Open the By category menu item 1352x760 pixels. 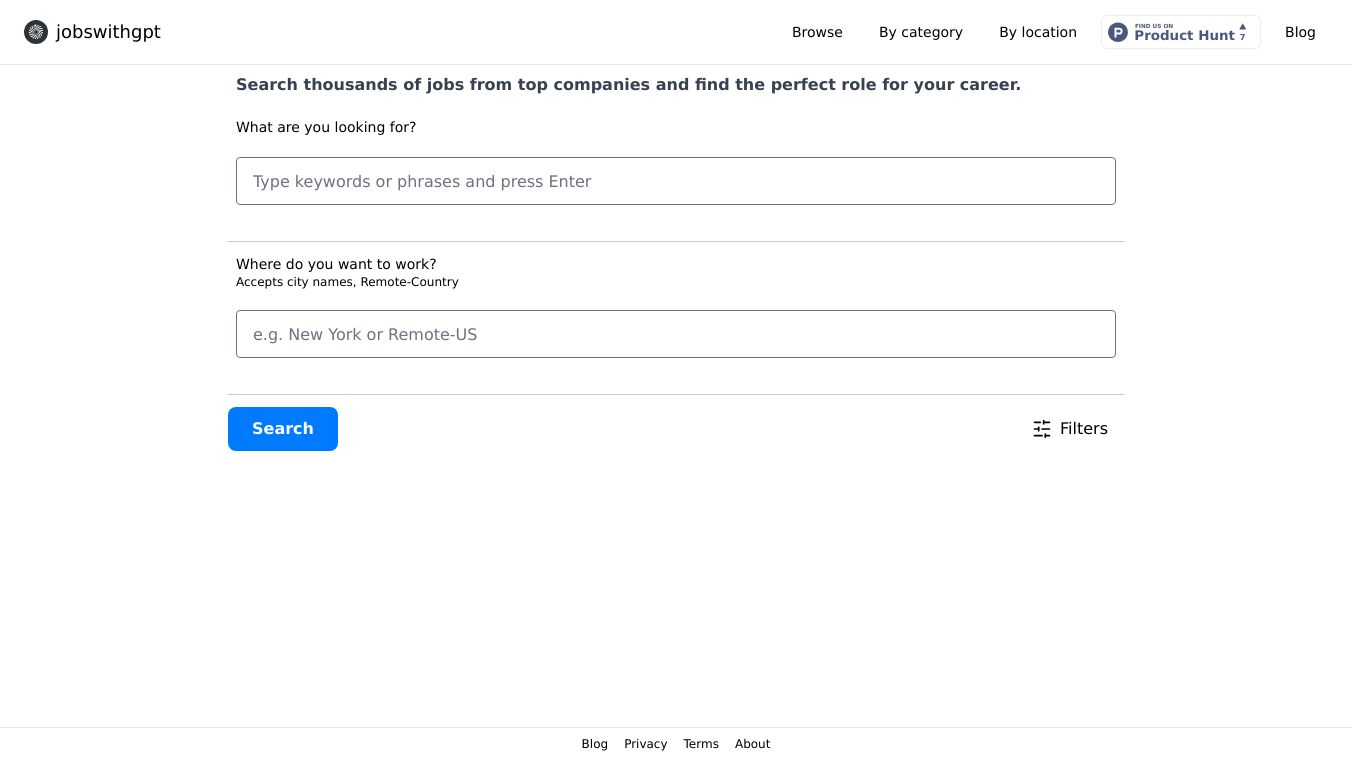click(920, 32)
